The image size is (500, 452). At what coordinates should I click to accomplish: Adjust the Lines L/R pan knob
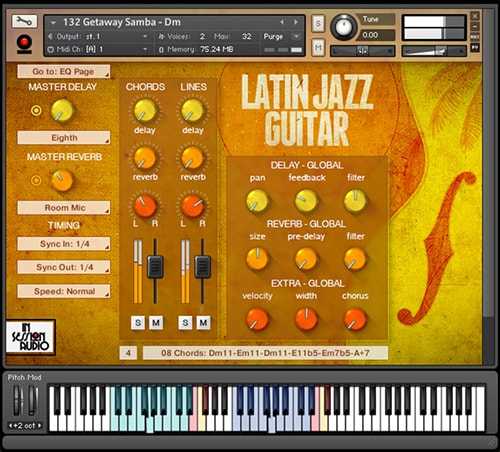click(x=193, y=206)
